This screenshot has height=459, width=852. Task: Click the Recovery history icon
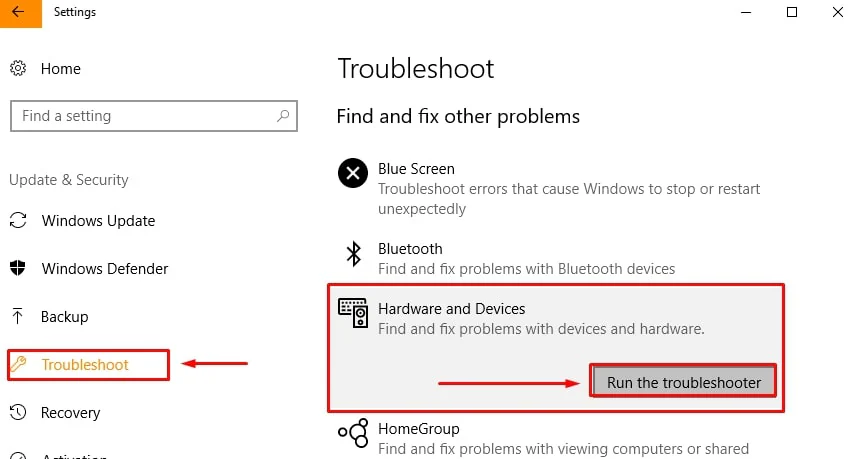(18, 413)
